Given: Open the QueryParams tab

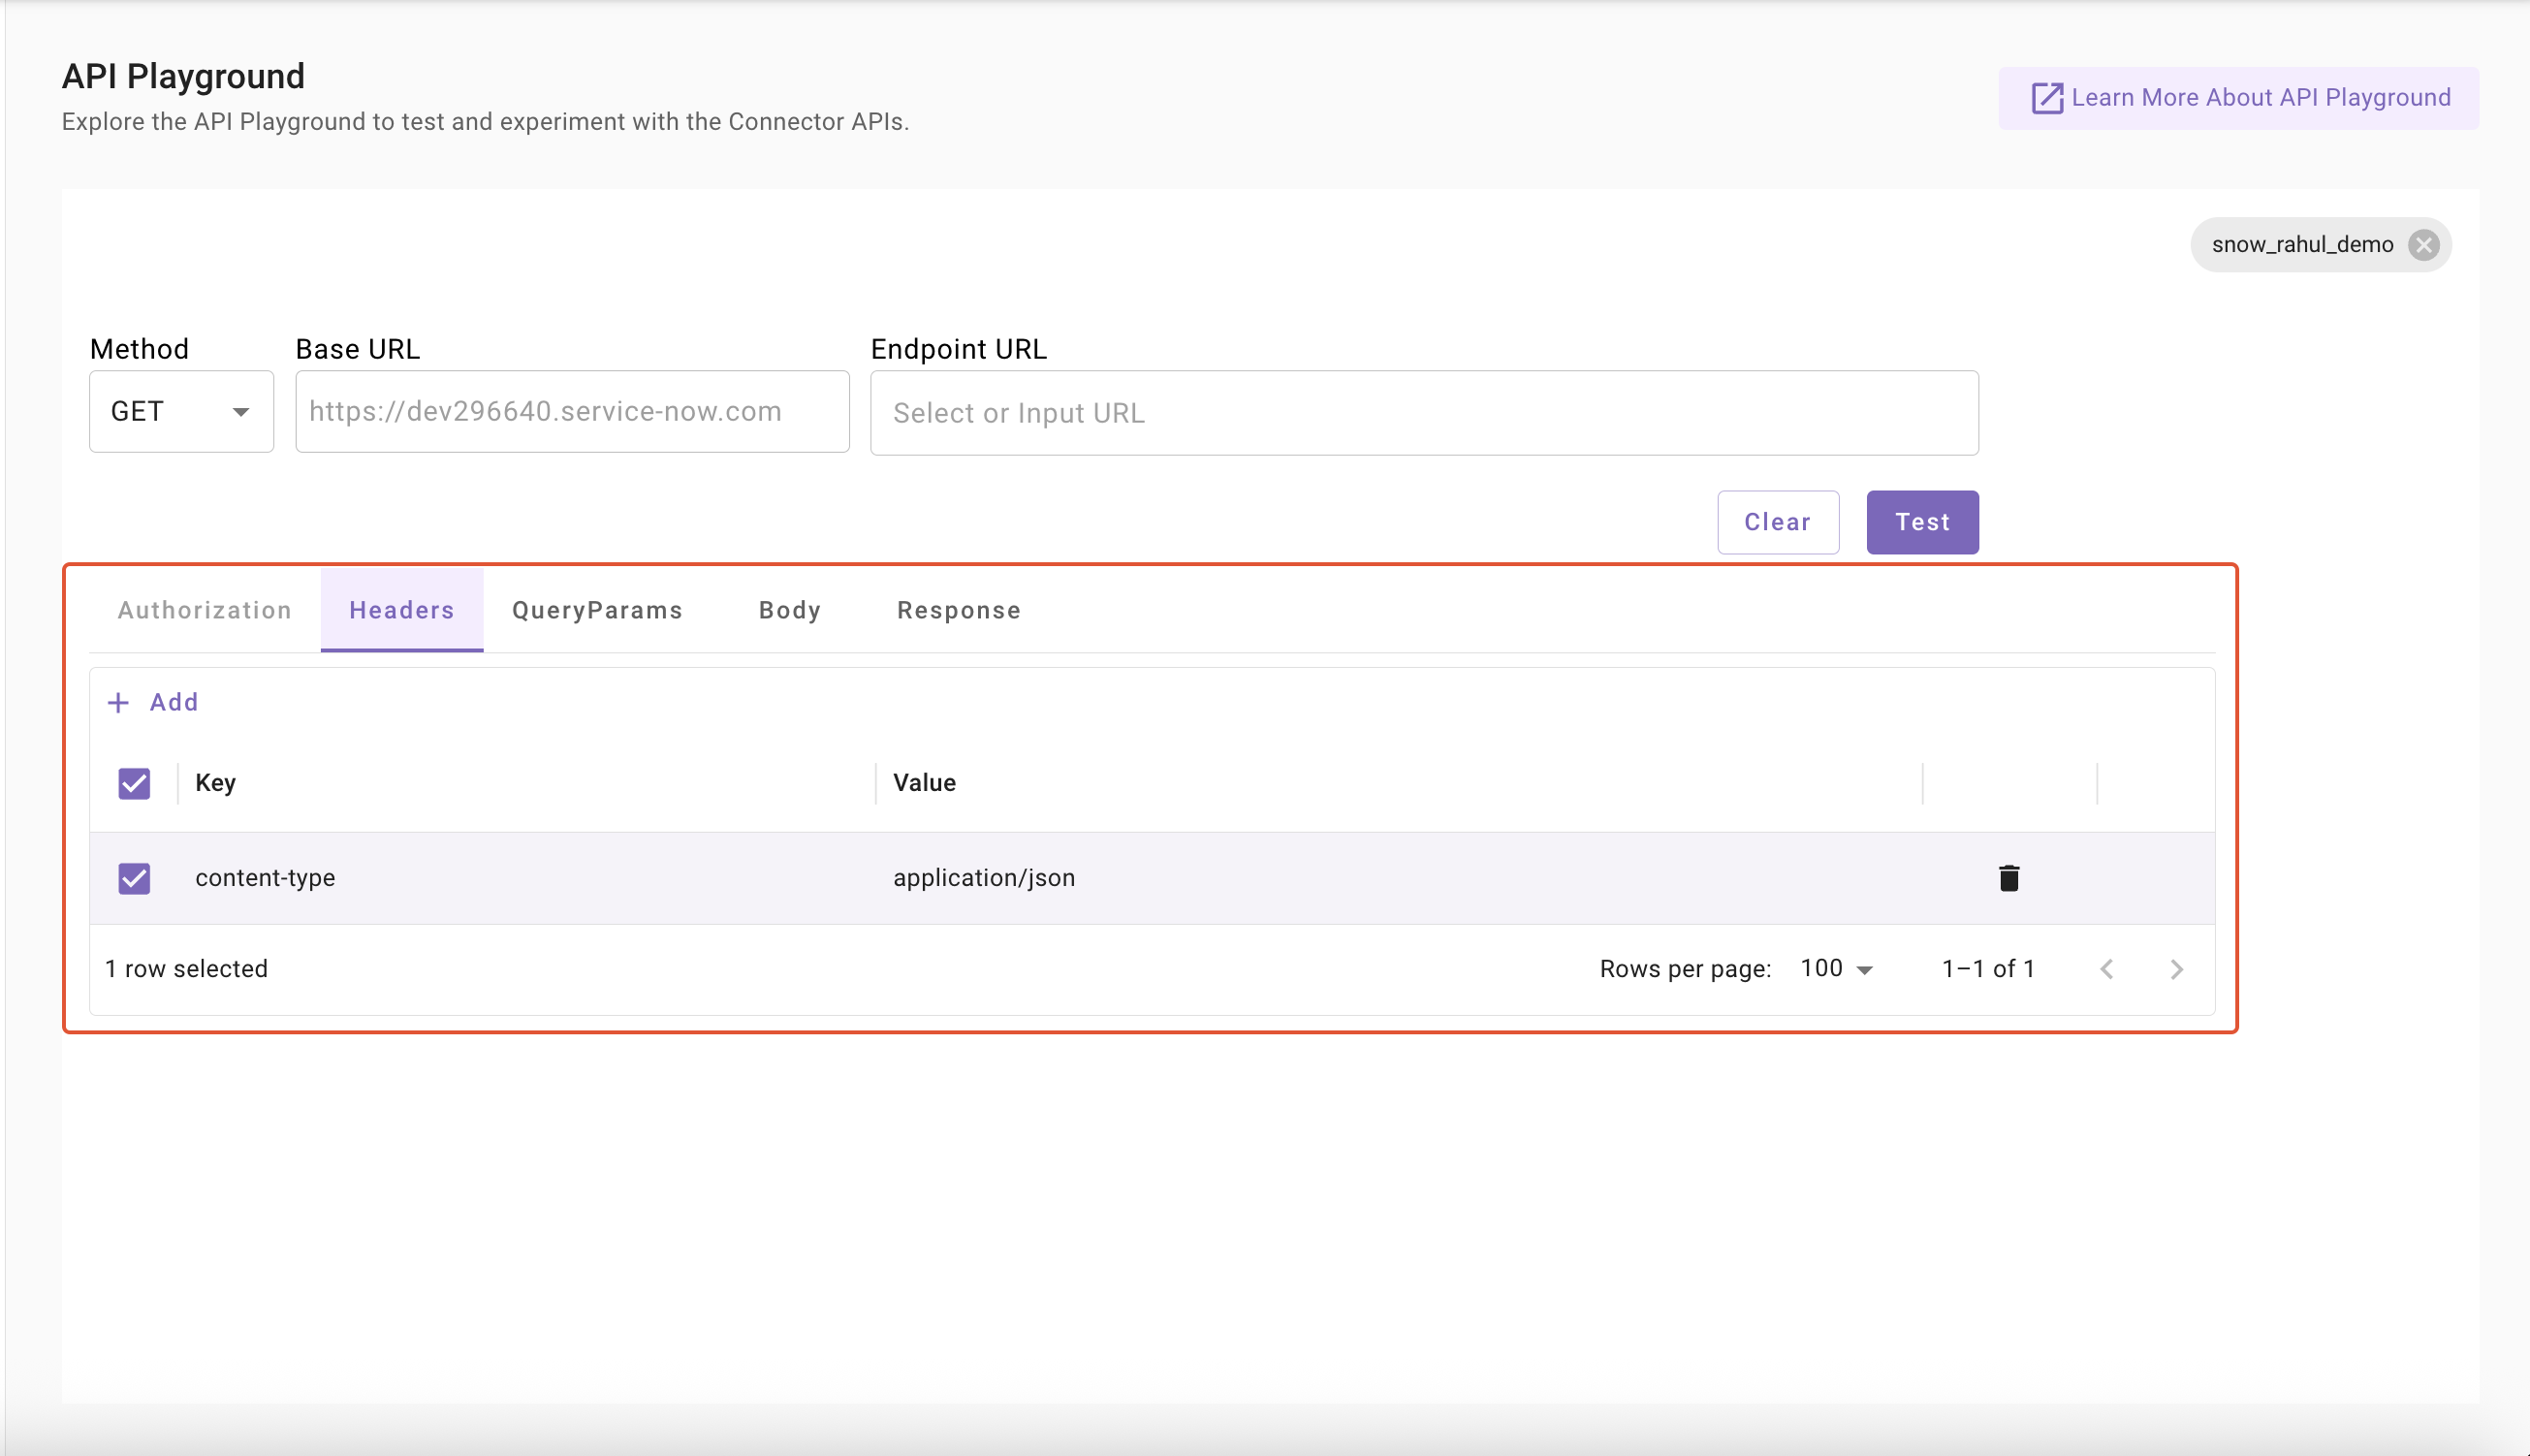Looking at the screenshot, I should [x=597, y=610].
